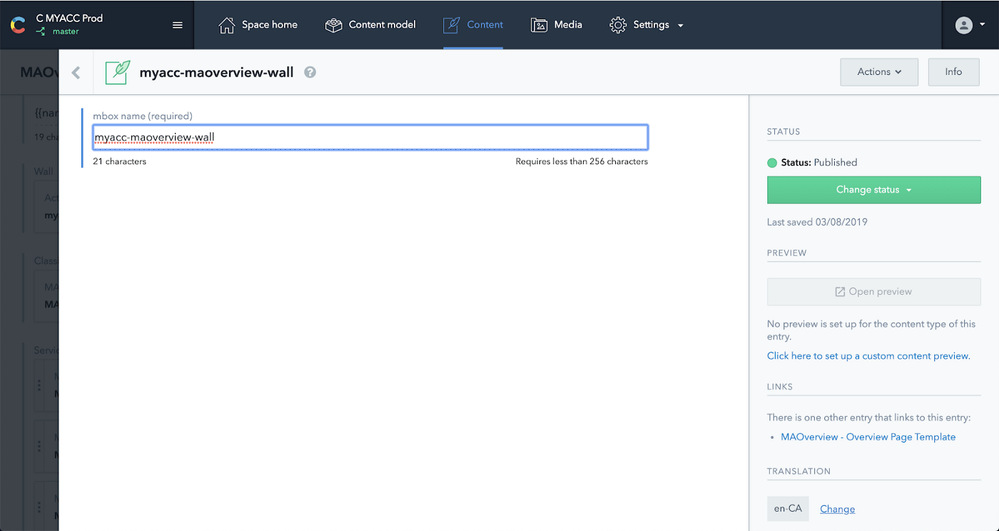Expand the Settings menu arrow
This screenshot has height=531, width=999.
[681, 26]
